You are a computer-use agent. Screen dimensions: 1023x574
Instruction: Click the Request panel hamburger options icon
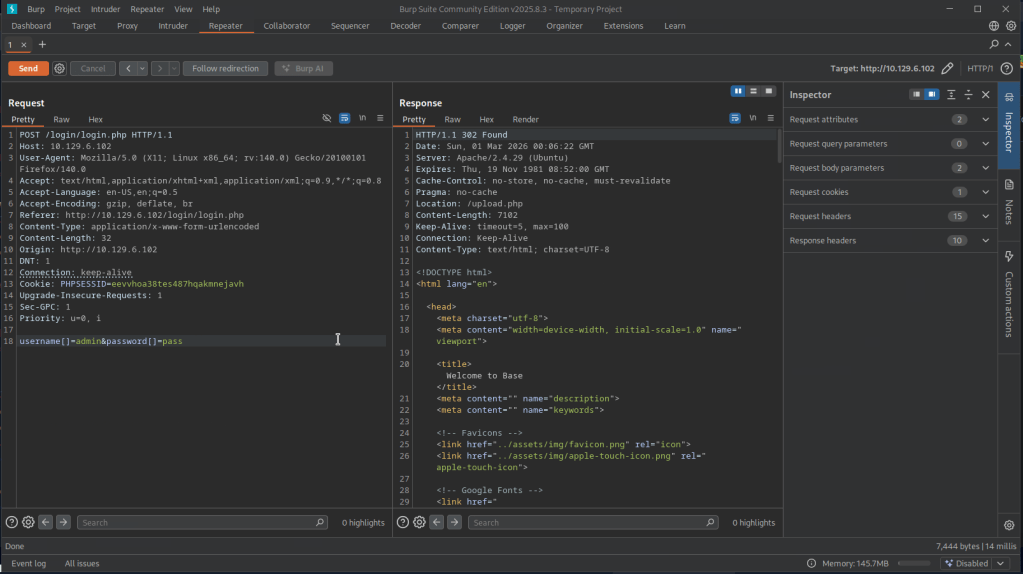pos(380,118)
